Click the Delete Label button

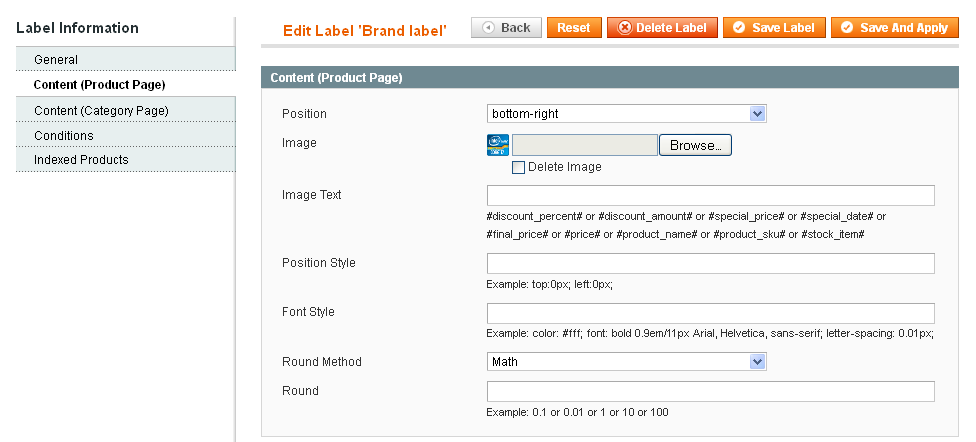point(661,28)
